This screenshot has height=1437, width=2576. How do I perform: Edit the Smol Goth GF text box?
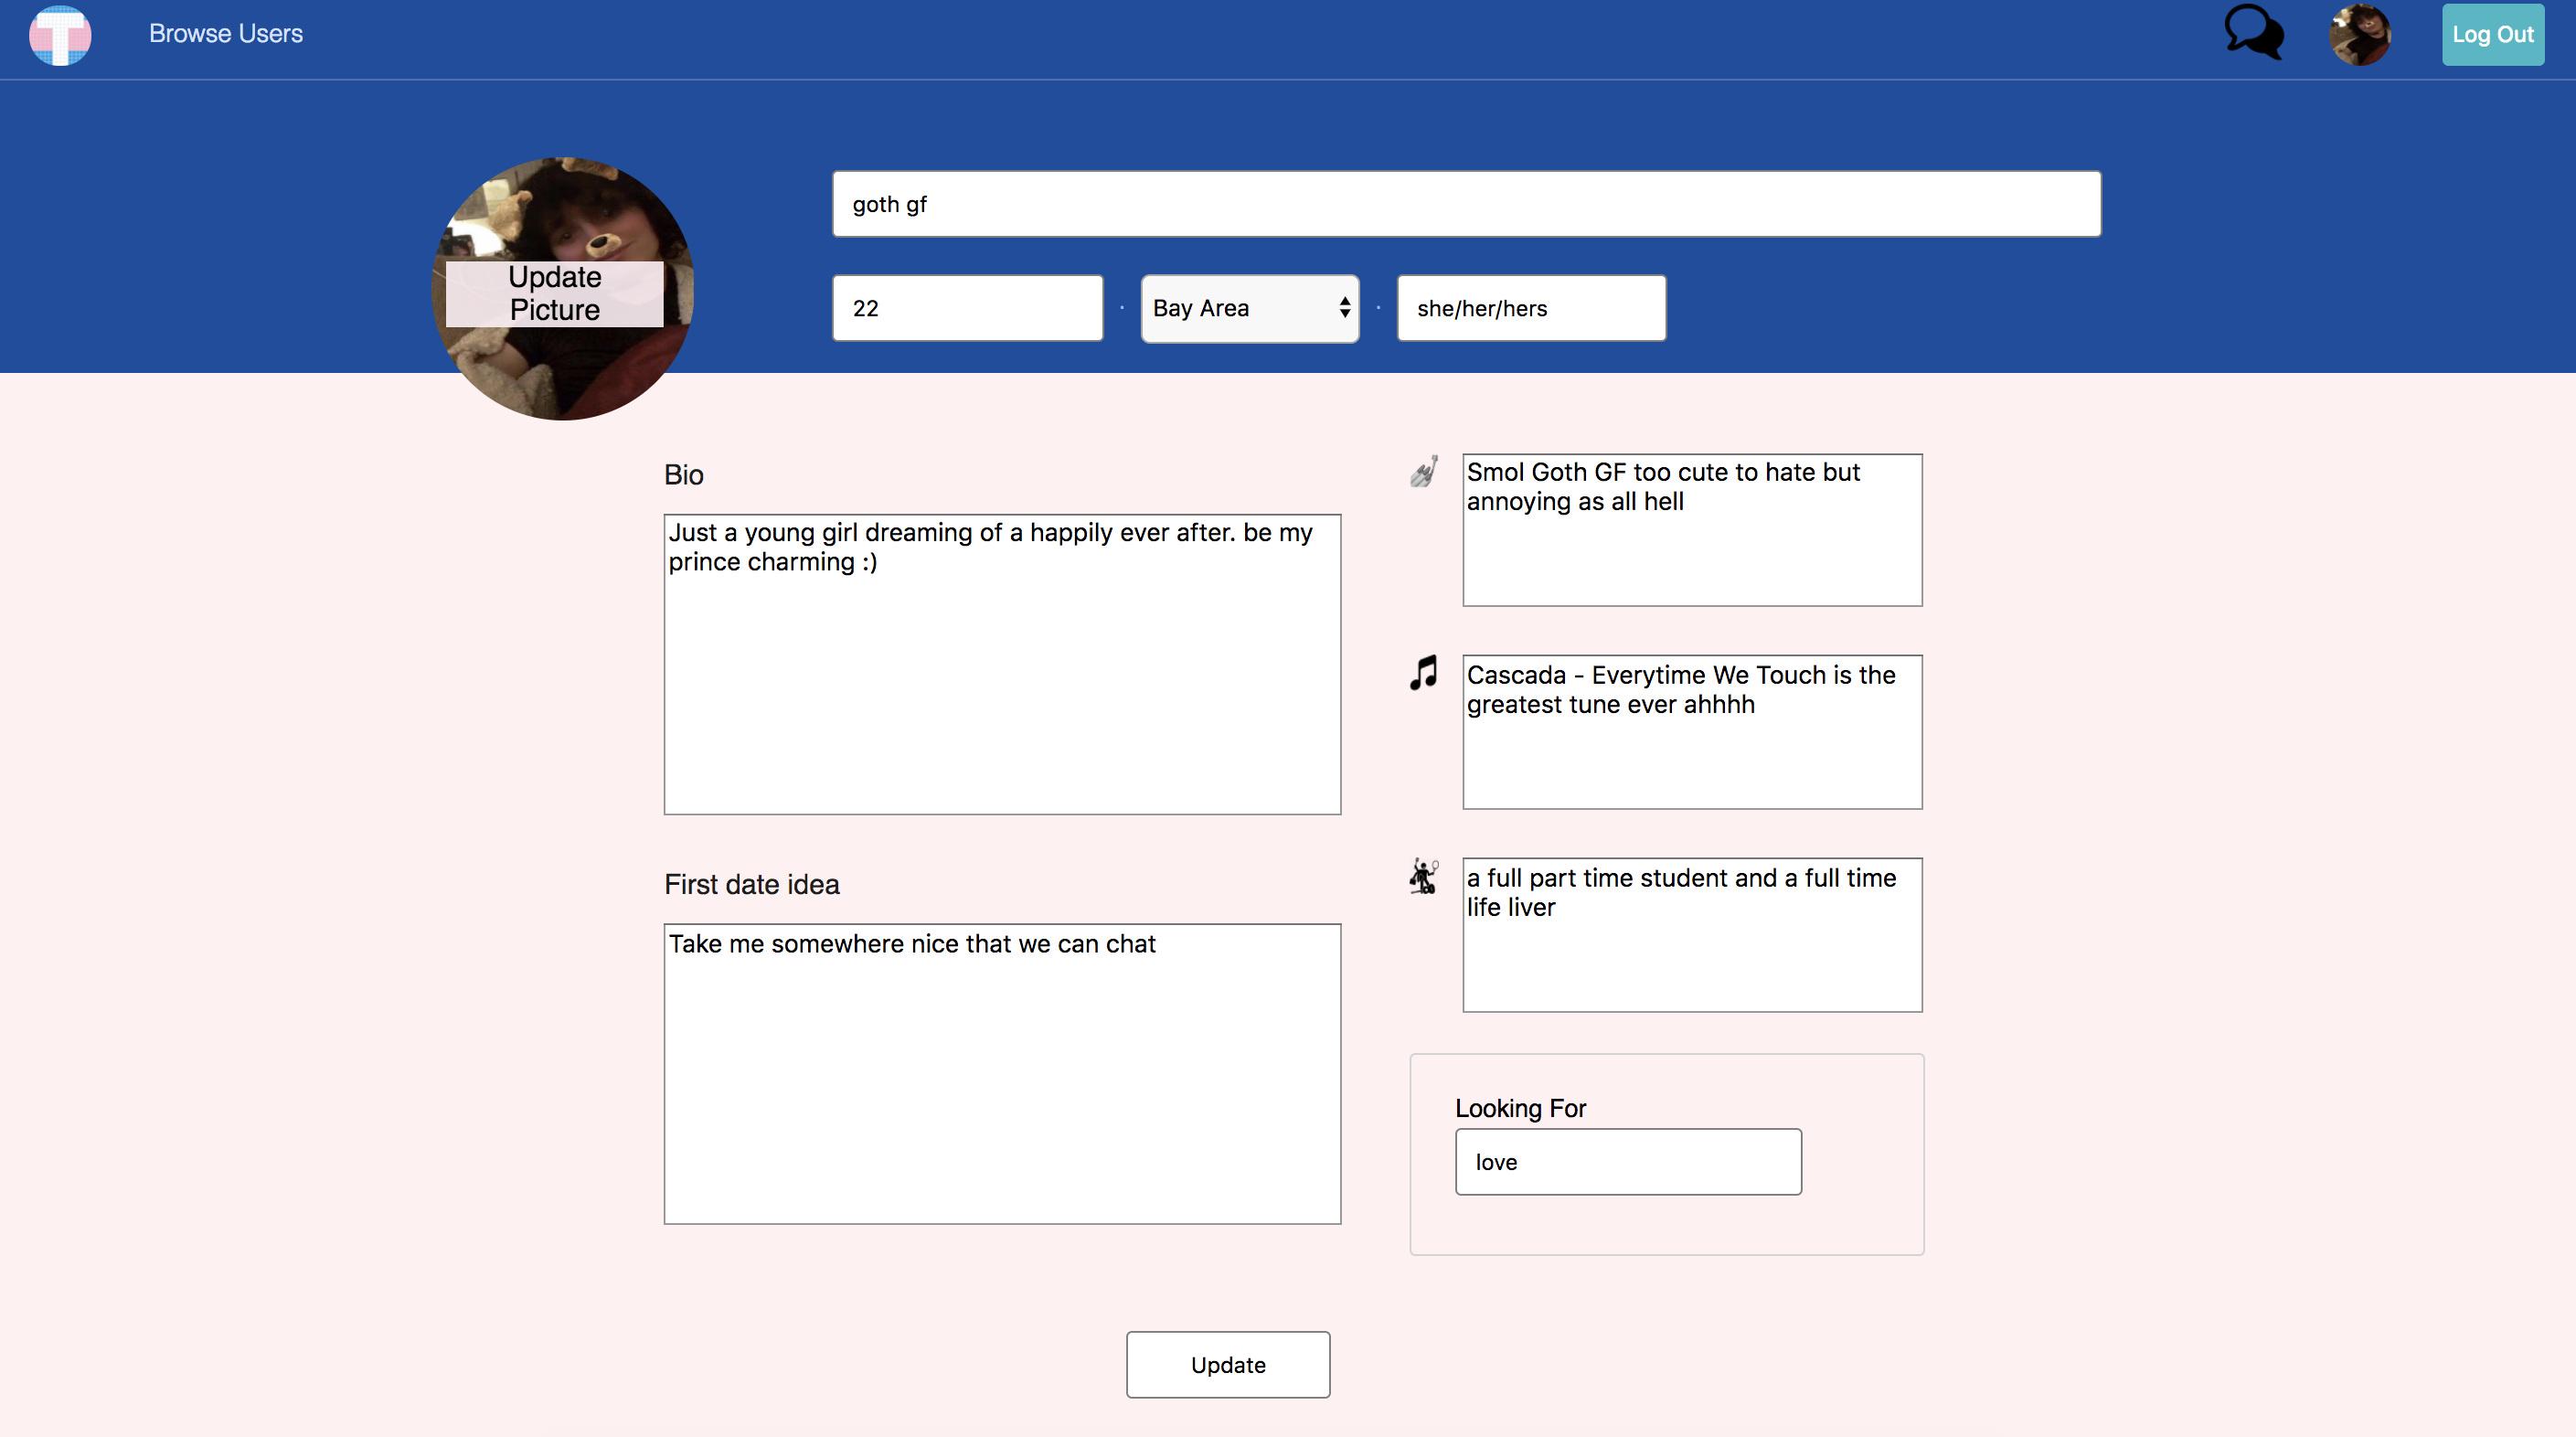(1691, 530)
